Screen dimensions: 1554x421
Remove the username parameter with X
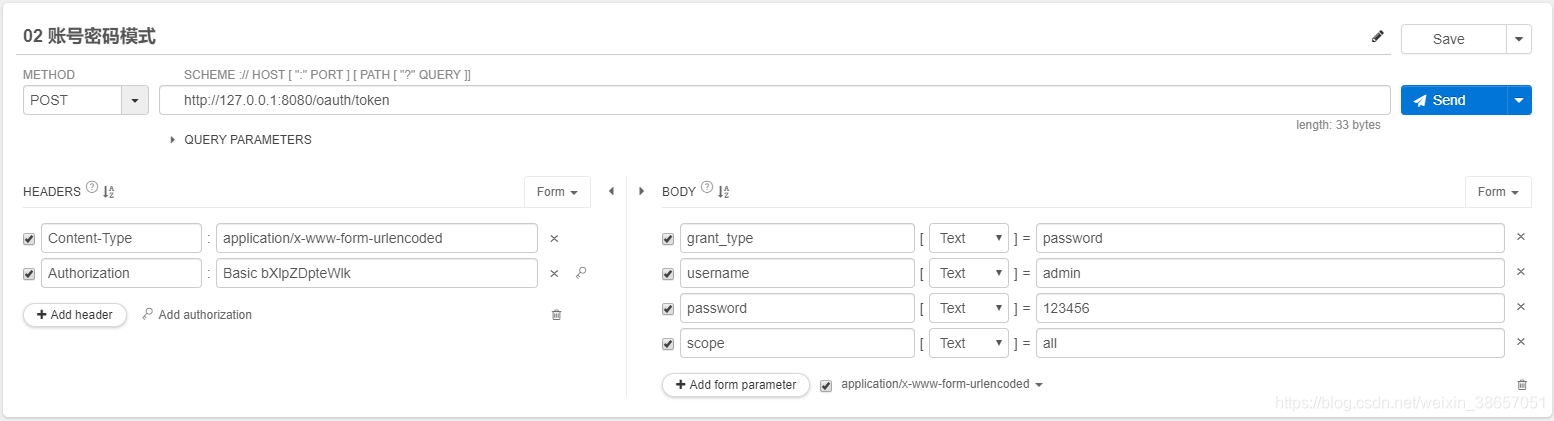[x=1521, y=272]
